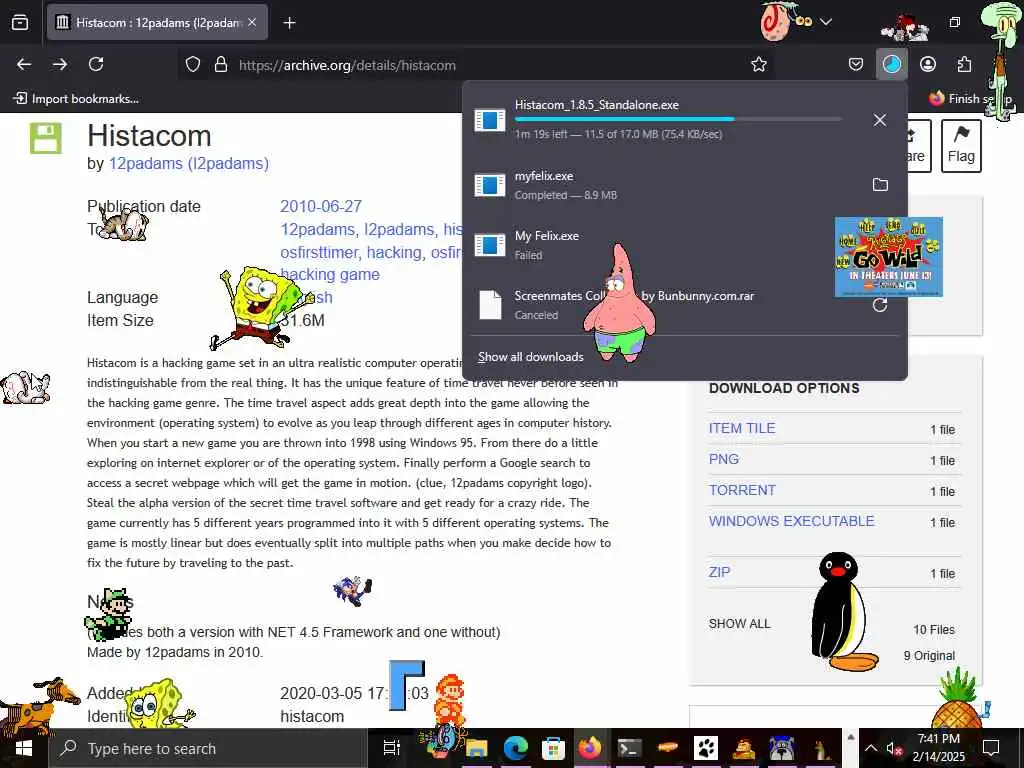This screenshot has height=768, width=1024.
Task: Retry the canceled Screenmates Collection download
Action: tap(880, 305)
